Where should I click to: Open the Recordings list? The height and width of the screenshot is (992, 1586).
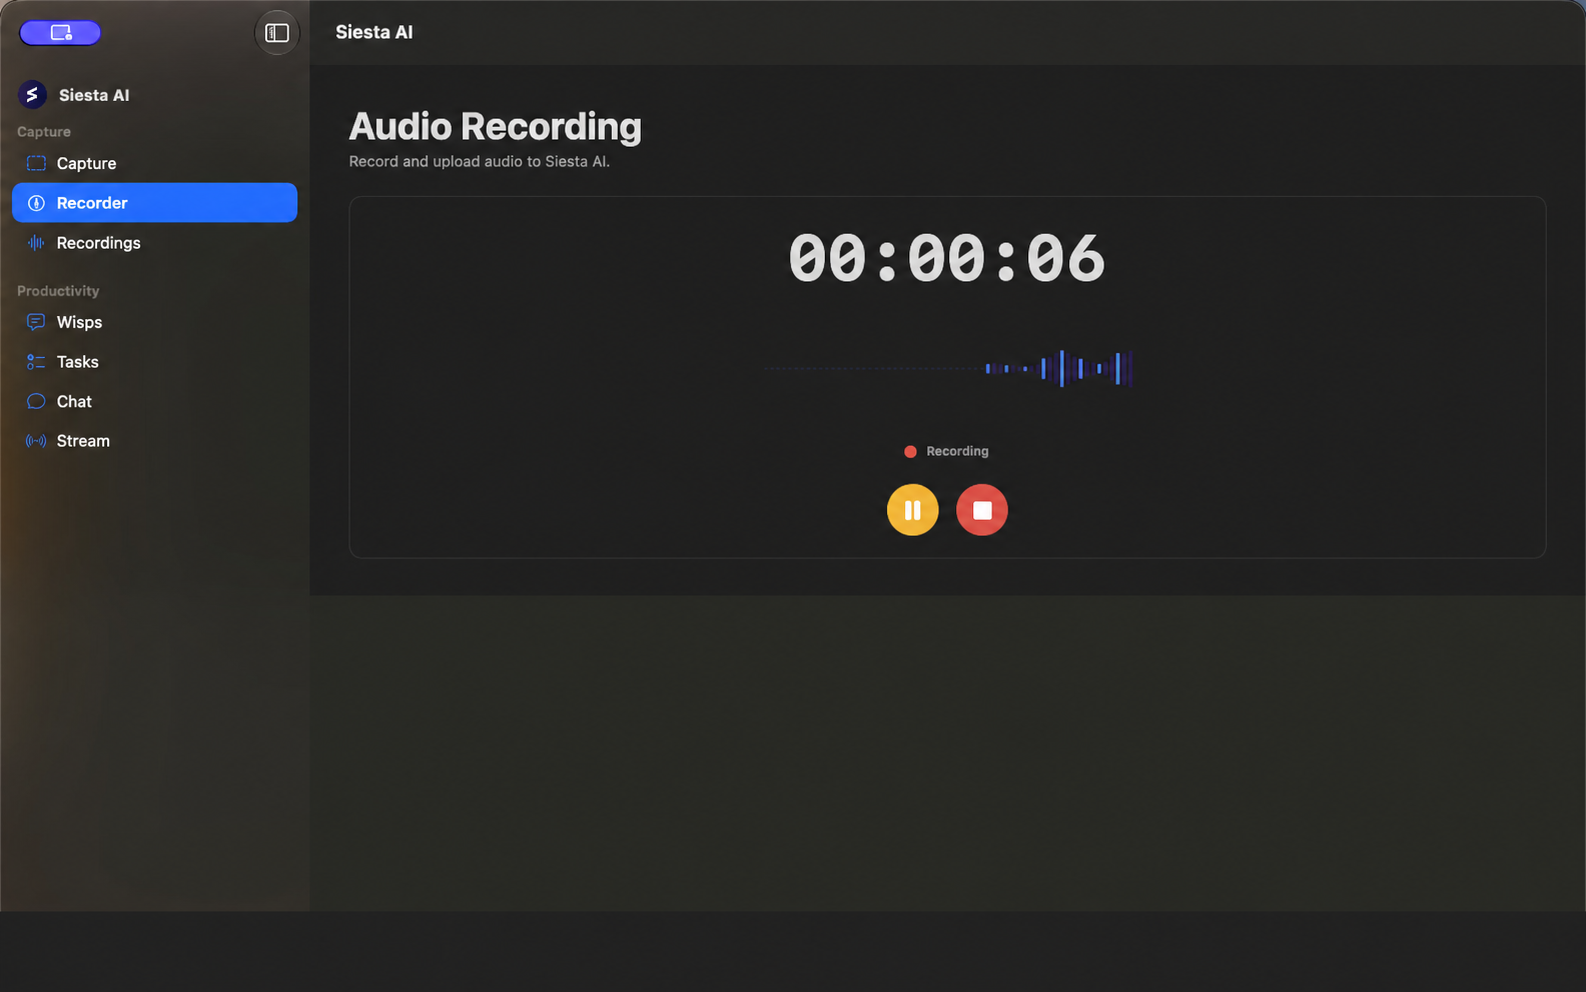[x=154, y=243]
